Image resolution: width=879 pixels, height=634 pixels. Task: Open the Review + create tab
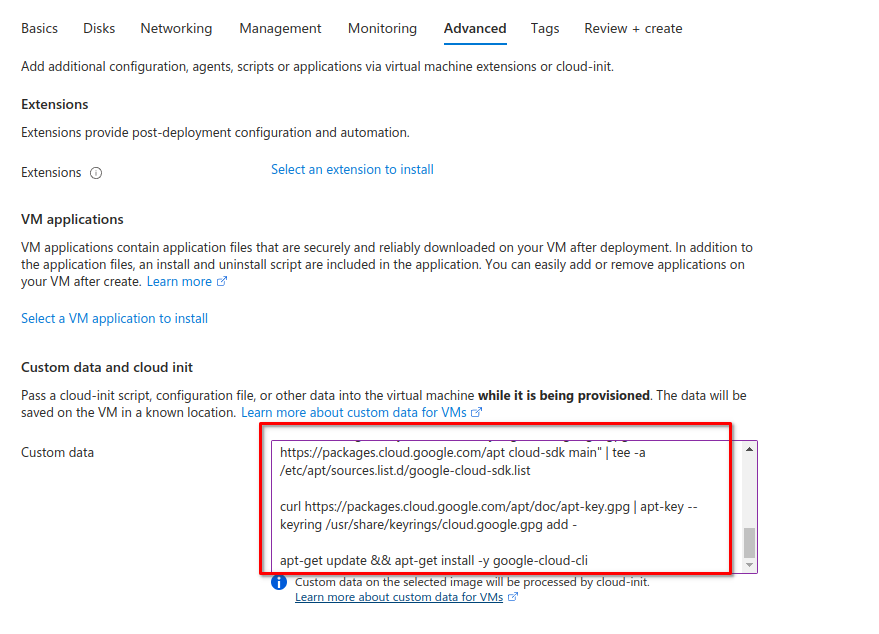click(633, 29)
